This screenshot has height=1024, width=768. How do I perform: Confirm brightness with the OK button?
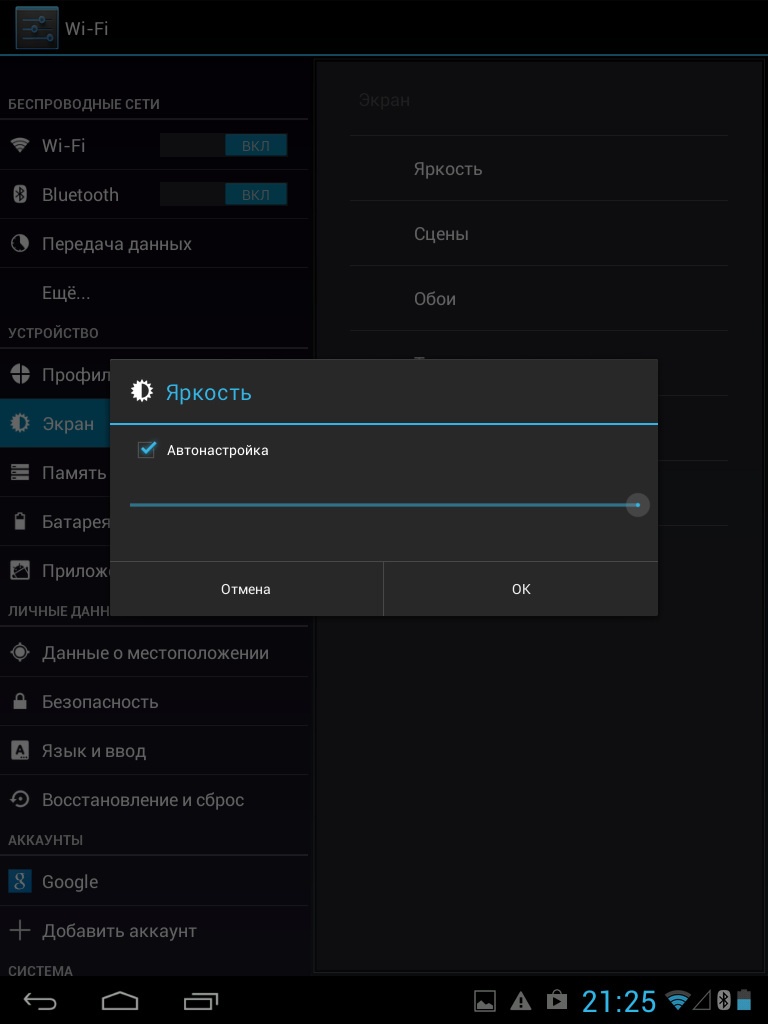pos(521,589)
